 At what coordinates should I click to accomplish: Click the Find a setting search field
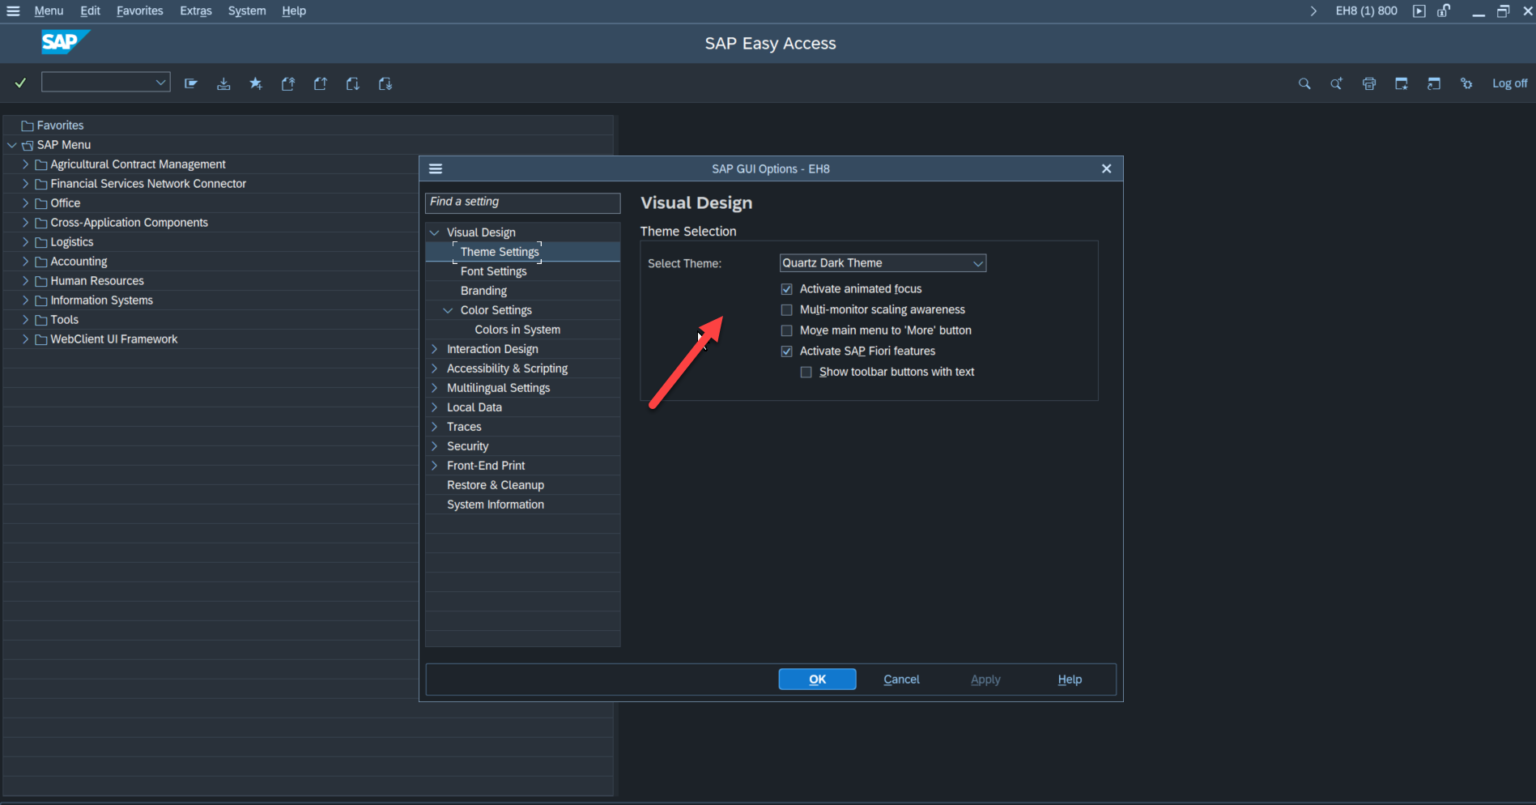coord(522,202)
